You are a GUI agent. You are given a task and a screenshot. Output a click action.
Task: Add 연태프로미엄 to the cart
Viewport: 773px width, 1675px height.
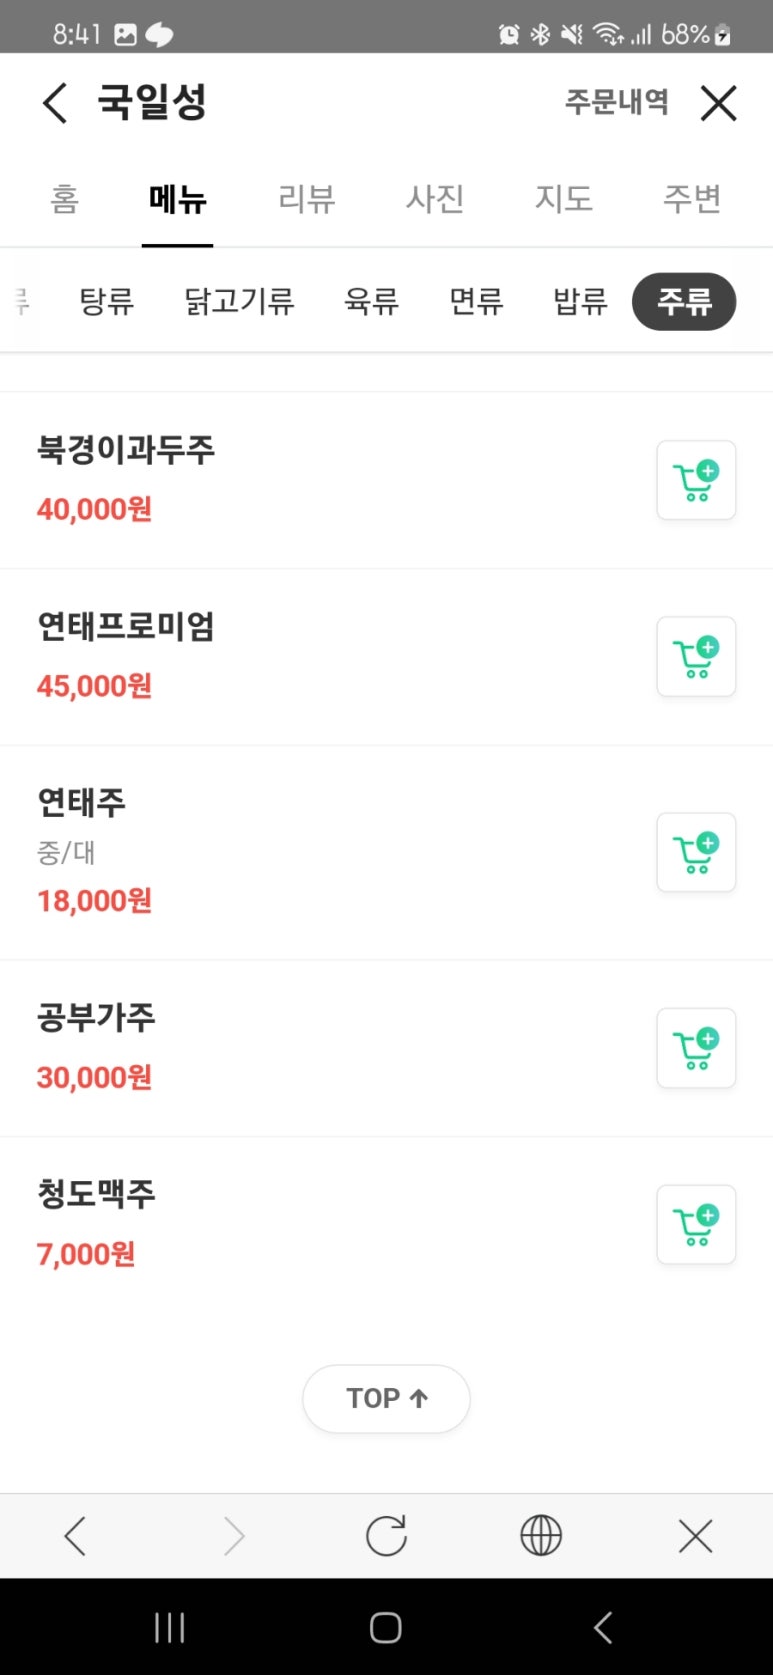tap(696, 656)
